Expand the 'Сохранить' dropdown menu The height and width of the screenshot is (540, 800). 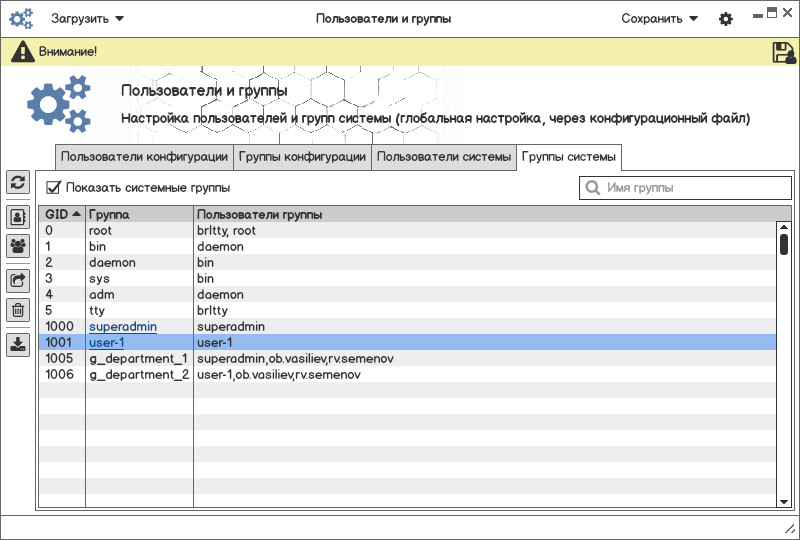pos(659,18)
